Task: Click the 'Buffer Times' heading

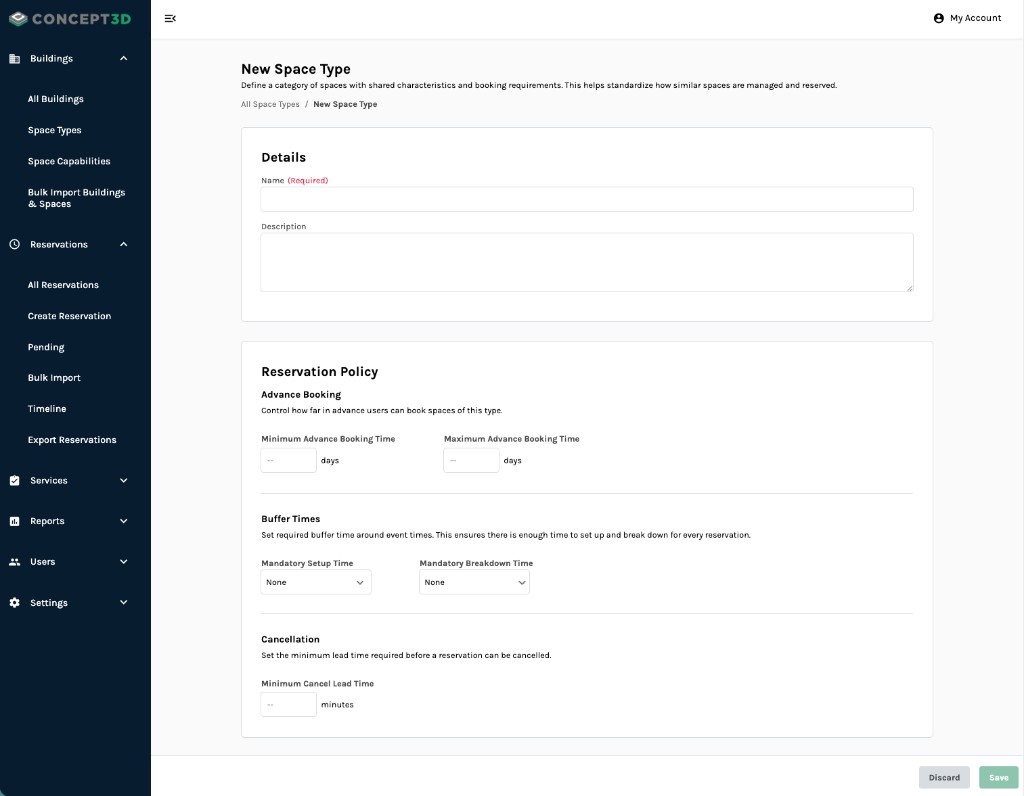Action: (291, 519)
